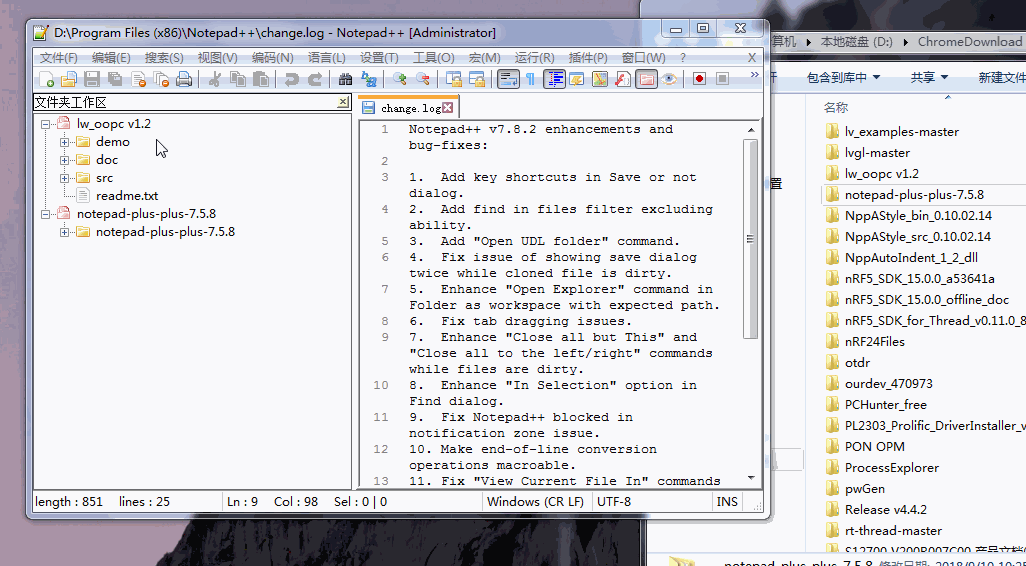Click the breadcrumb arrow after 本地磁盘 (D:) in Explorer
This screenshot has height=566, width=1026.
(906, 42)
